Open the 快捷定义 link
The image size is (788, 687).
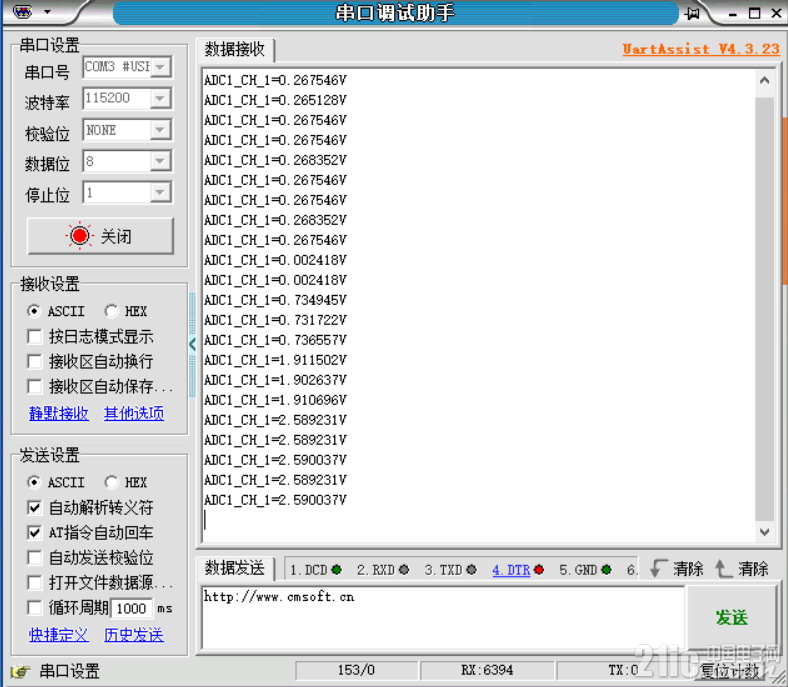click(59, 635)
